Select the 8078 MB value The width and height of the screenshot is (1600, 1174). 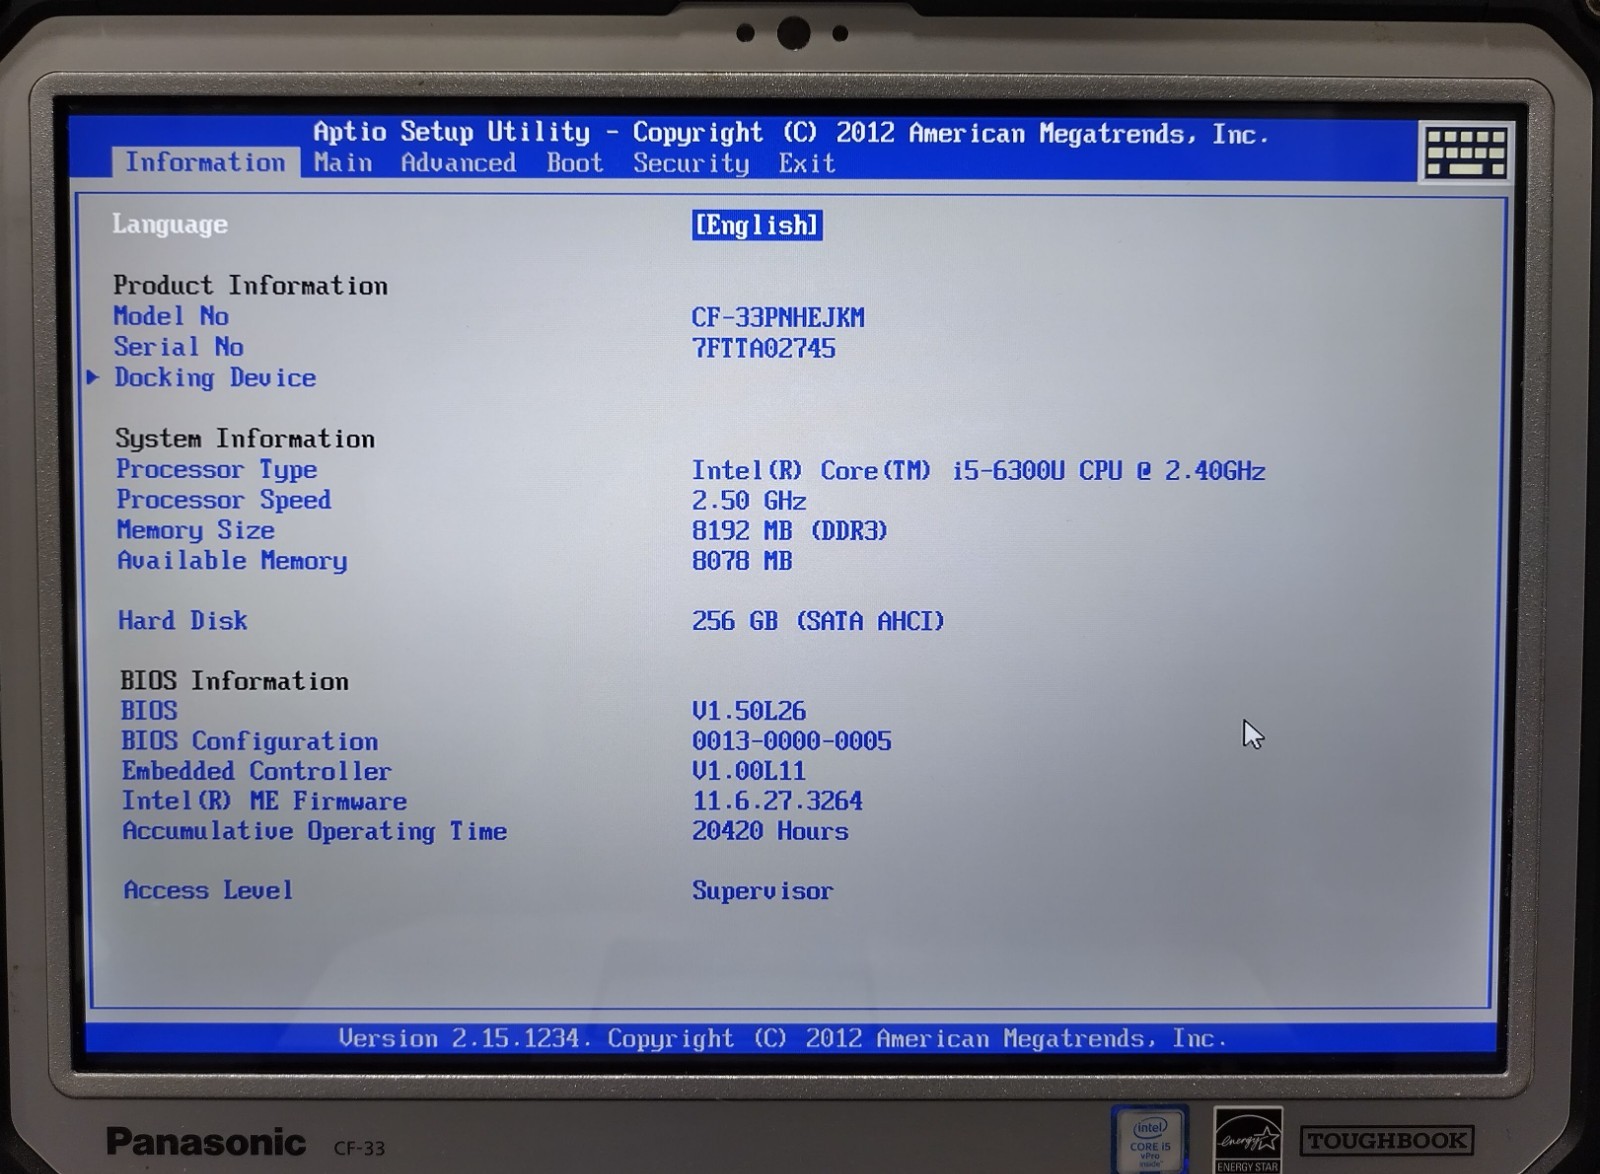point(742,560)
